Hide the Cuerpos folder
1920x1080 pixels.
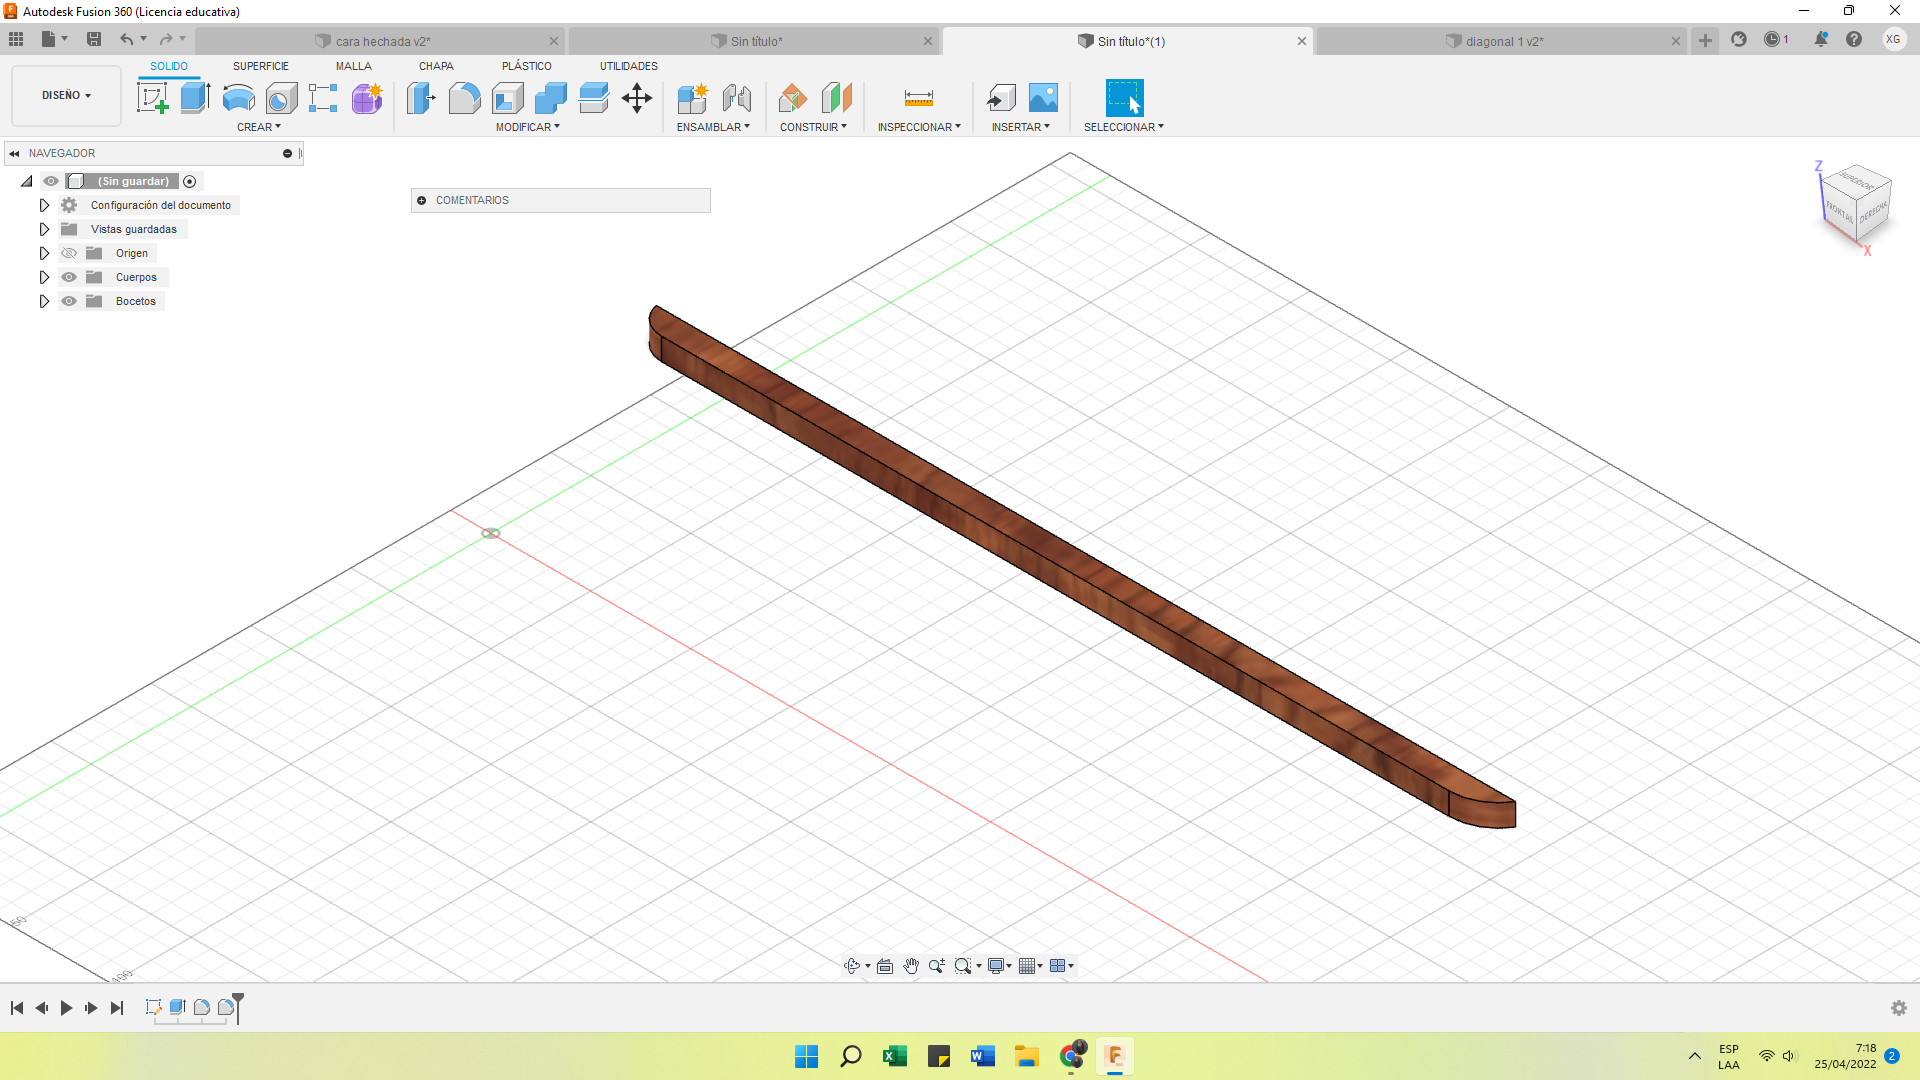tap(69, 277)
